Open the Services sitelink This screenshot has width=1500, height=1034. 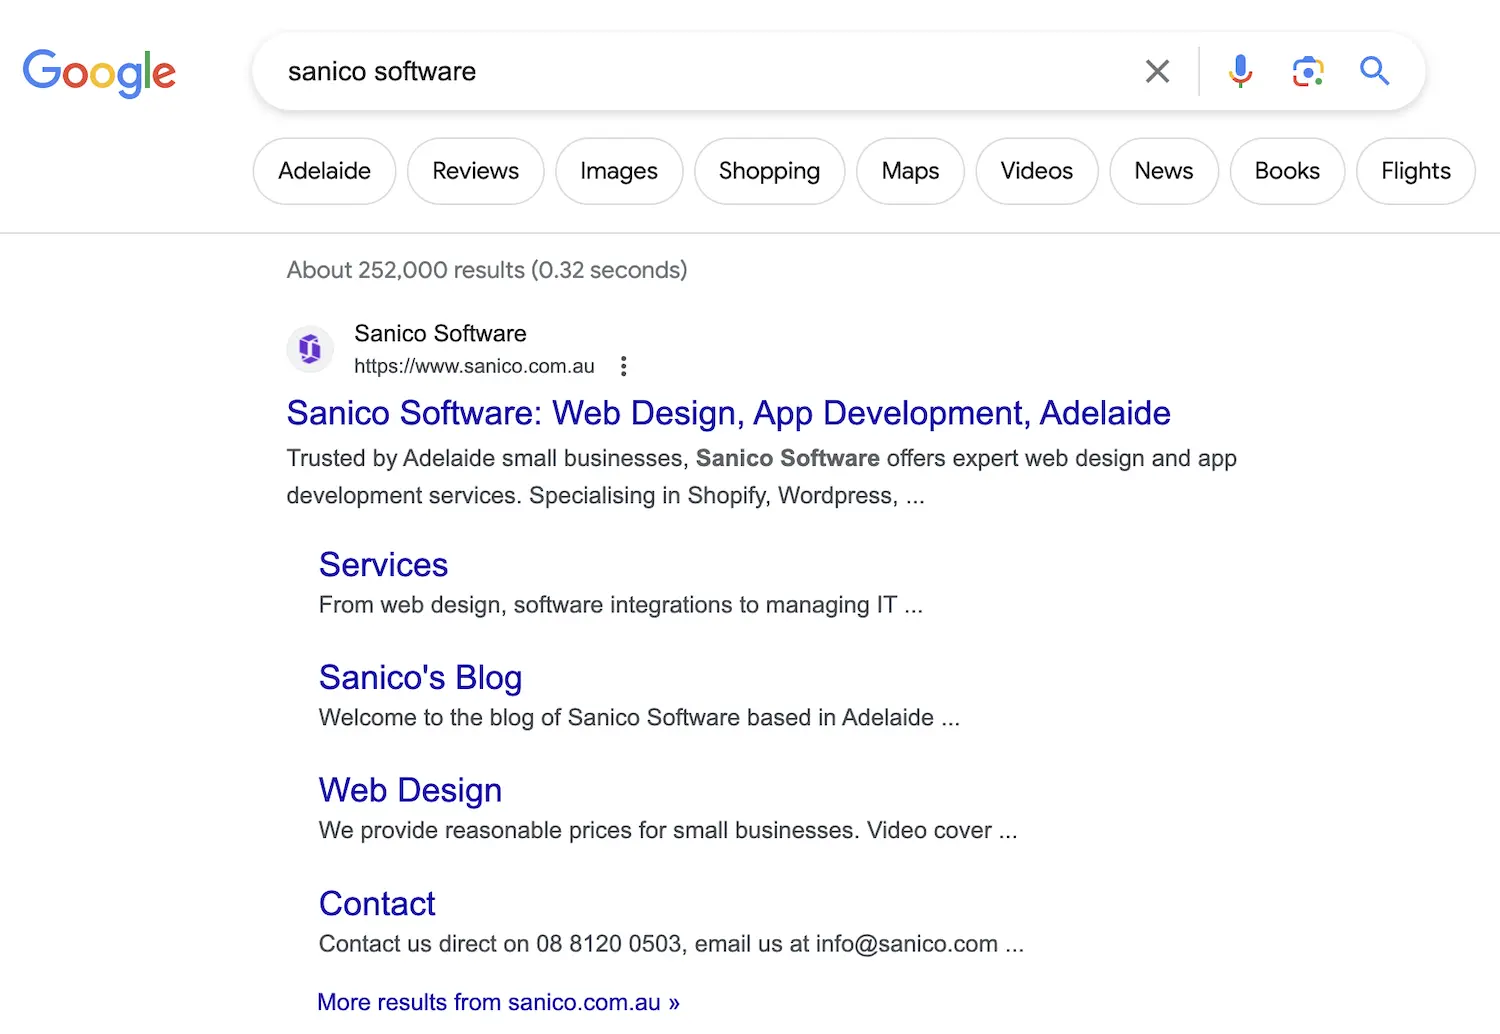tap(383, 565)
